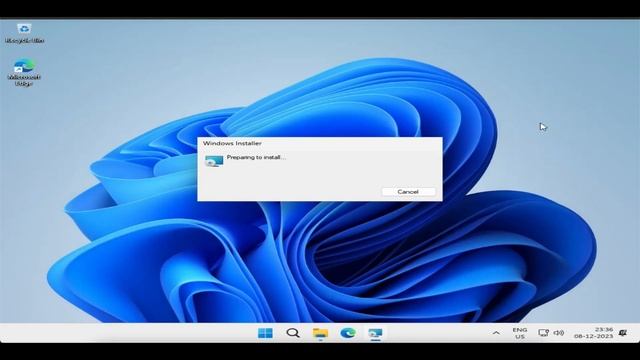This screenshot has width=640, height=360.
Task: Click the installer package icon in dialog
Action: click(214, 161)
